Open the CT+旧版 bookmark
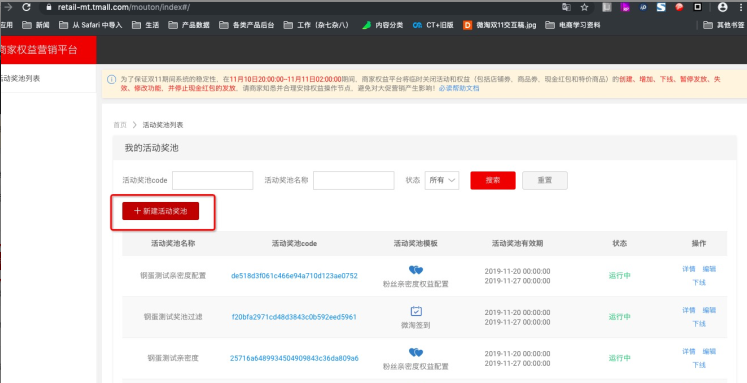 click(434, 25)
